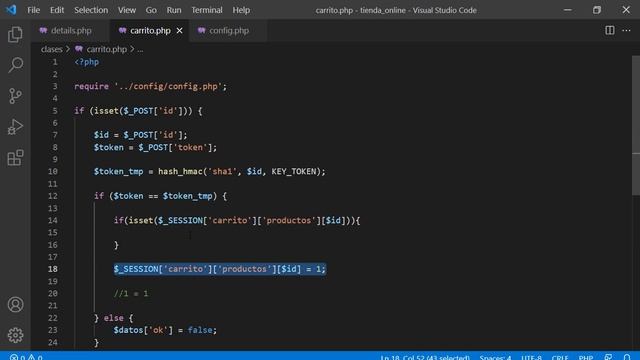Screen dimensions: 640x360
Task: Open the Terminal menu
Action: (207, 10)
